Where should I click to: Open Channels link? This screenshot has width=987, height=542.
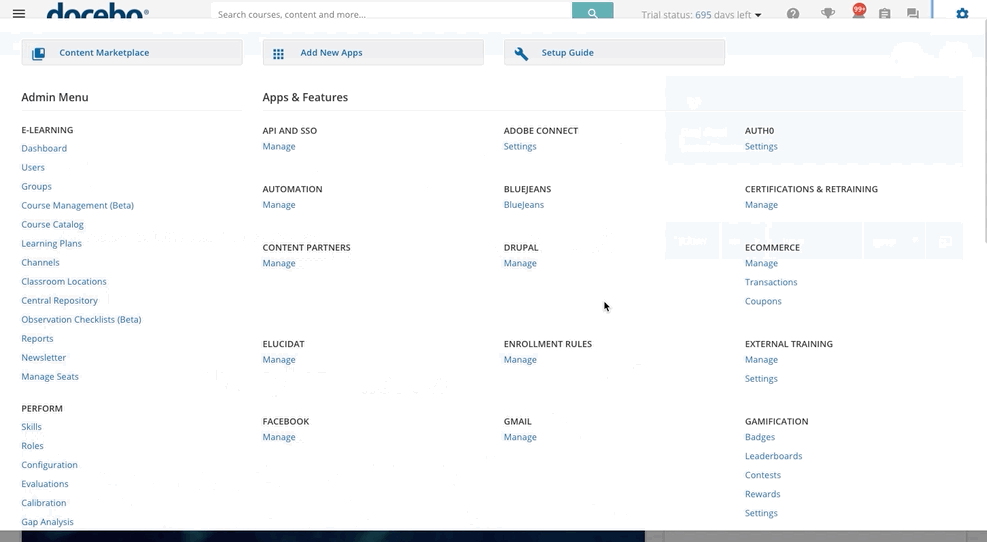(x=40, y=263)
